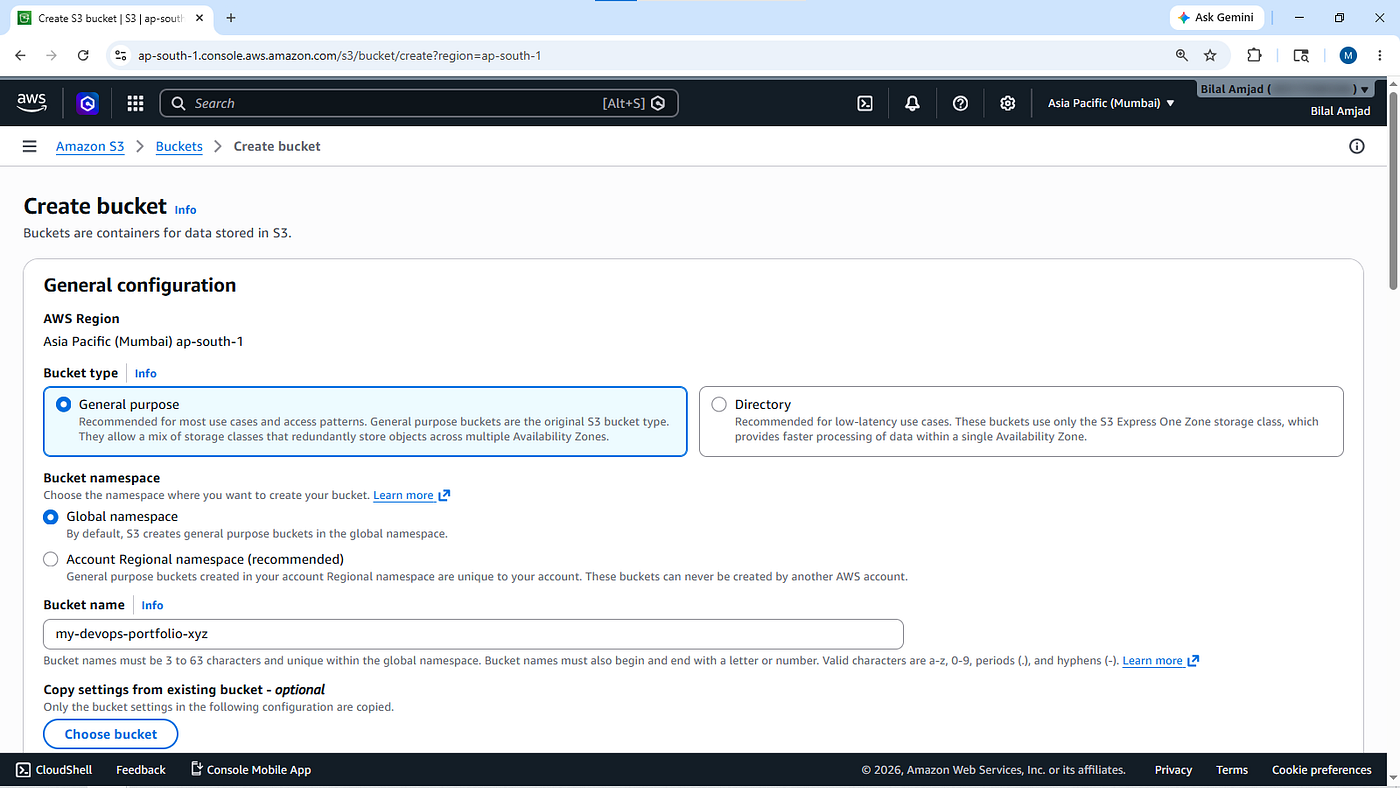The height and width of the screenshot is (788, 1400).
Task: Click the zoom magnifier icon in address bar
Action: (1182, 55)
